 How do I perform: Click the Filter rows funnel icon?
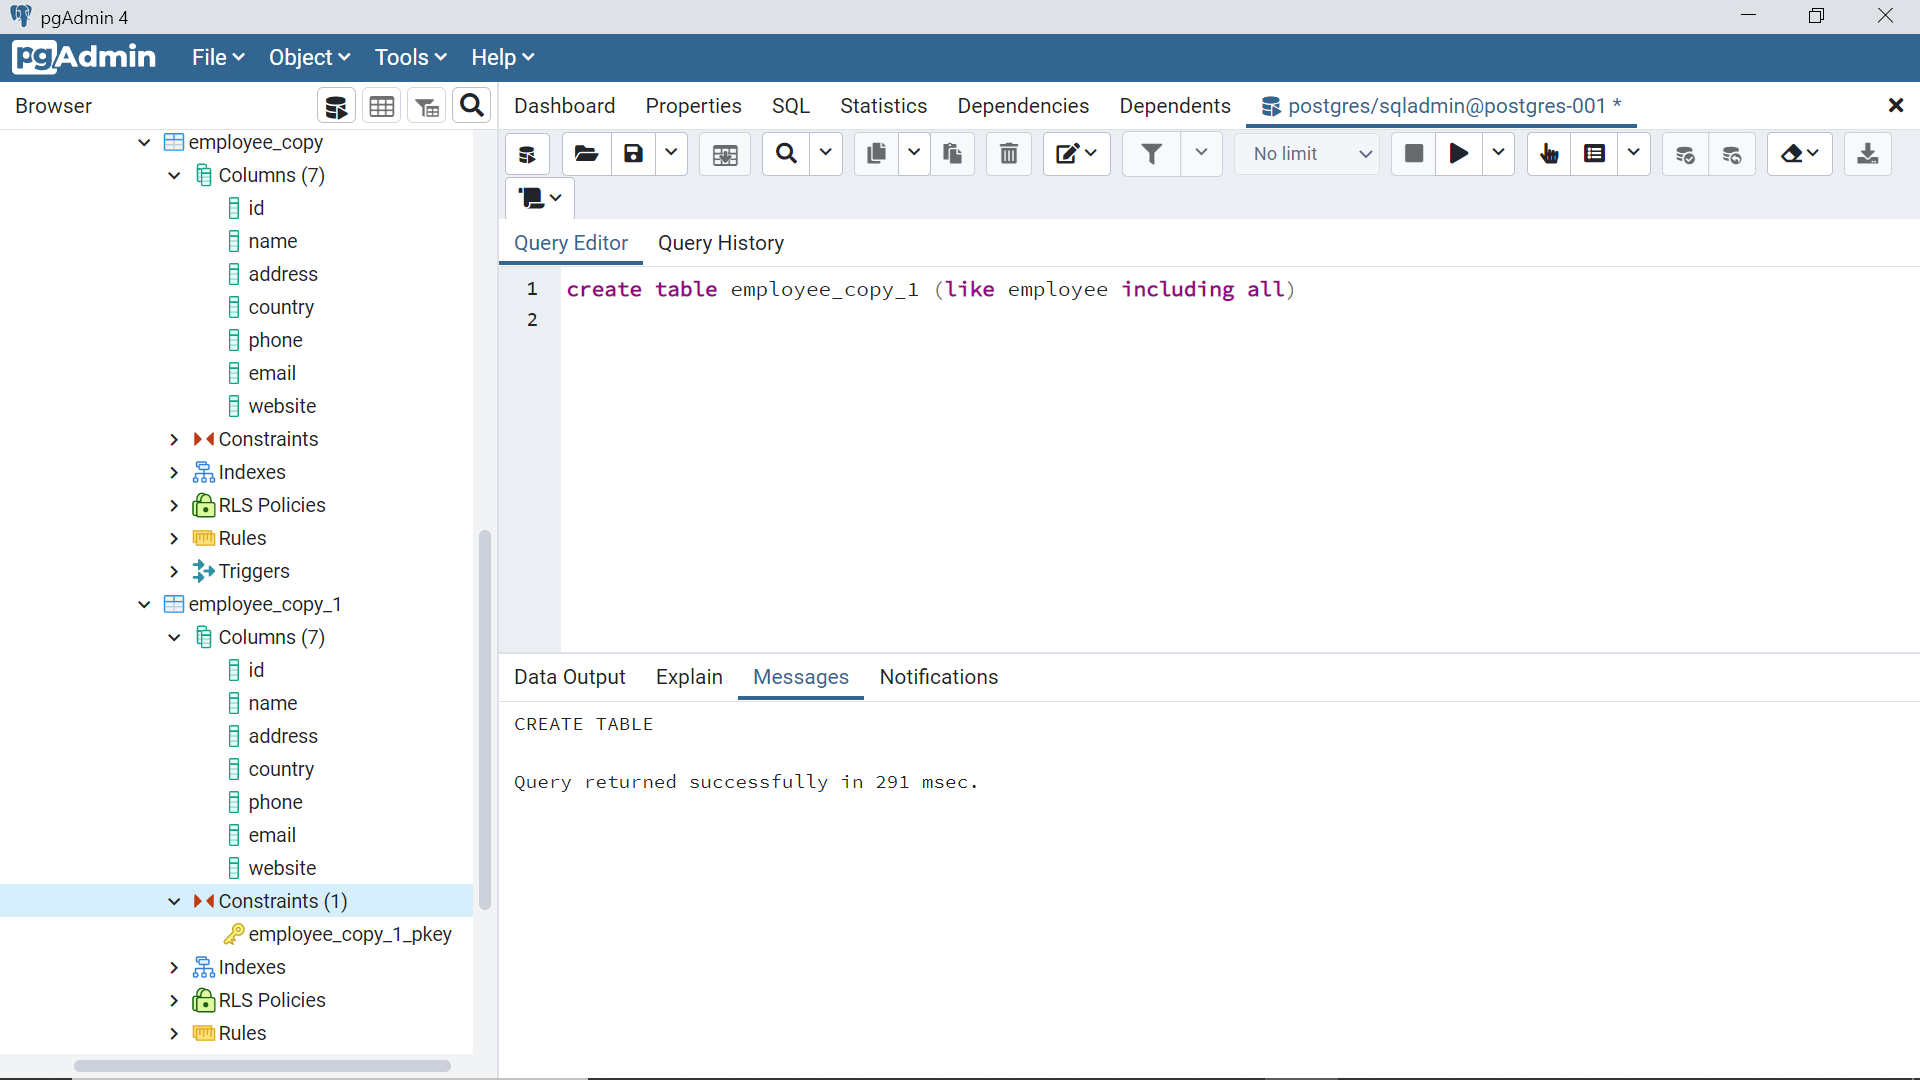click(x=1151, y=154)
